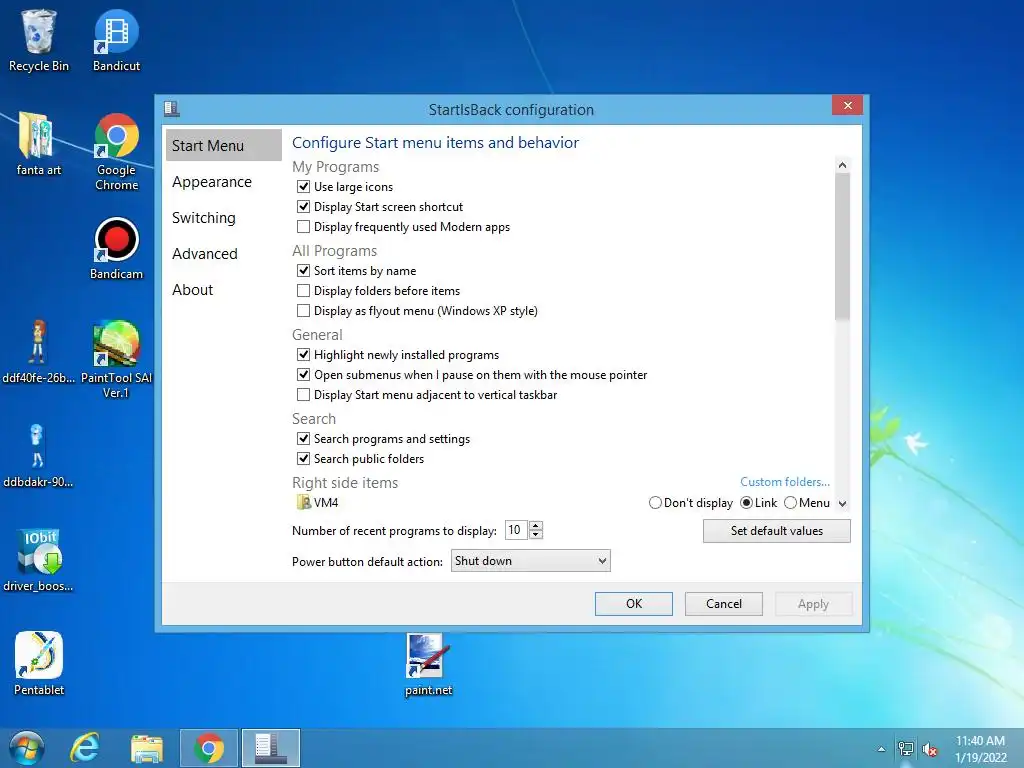
Task: Open the Custom folders link
Action: 785,481
